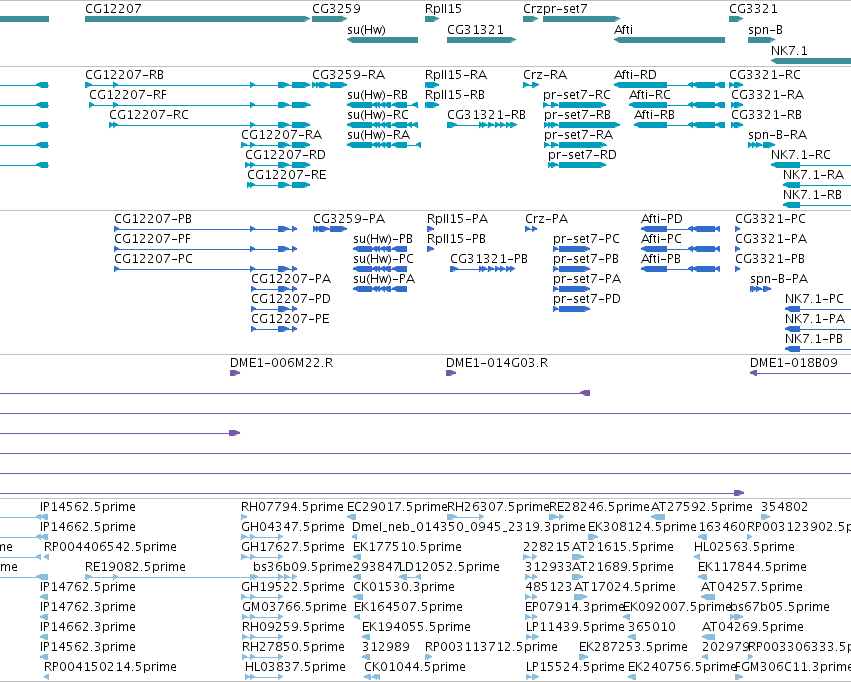Viewport: 851px width, 682px height.
Task: Select the spn-B-RA transcript label
Action: (777, 135)
